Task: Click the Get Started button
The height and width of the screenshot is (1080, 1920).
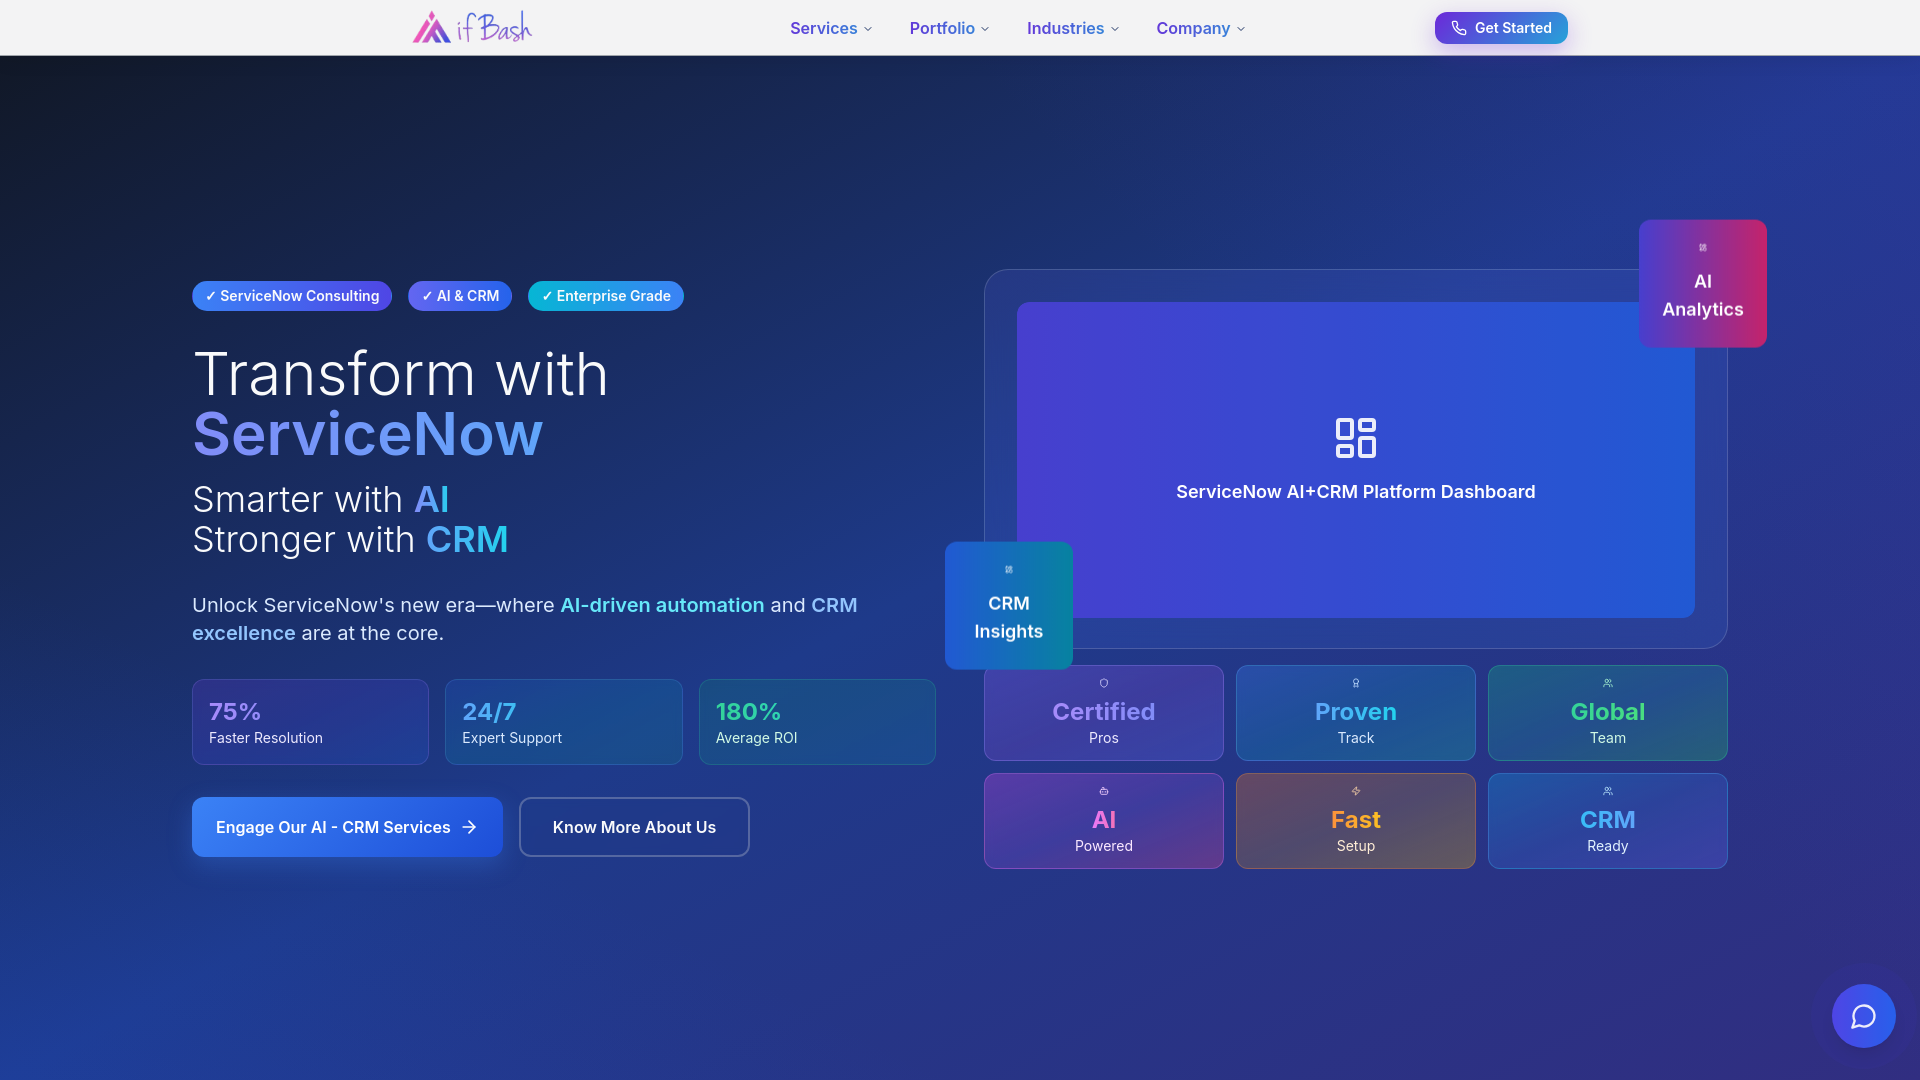Action: pyautogui.click(x=1500, y=28)
